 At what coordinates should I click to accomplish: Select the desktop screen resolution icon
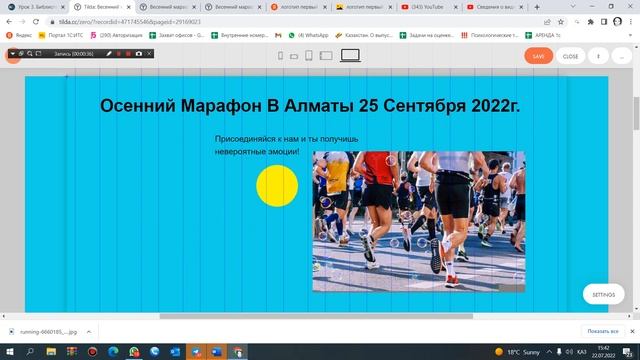(350, 56)
